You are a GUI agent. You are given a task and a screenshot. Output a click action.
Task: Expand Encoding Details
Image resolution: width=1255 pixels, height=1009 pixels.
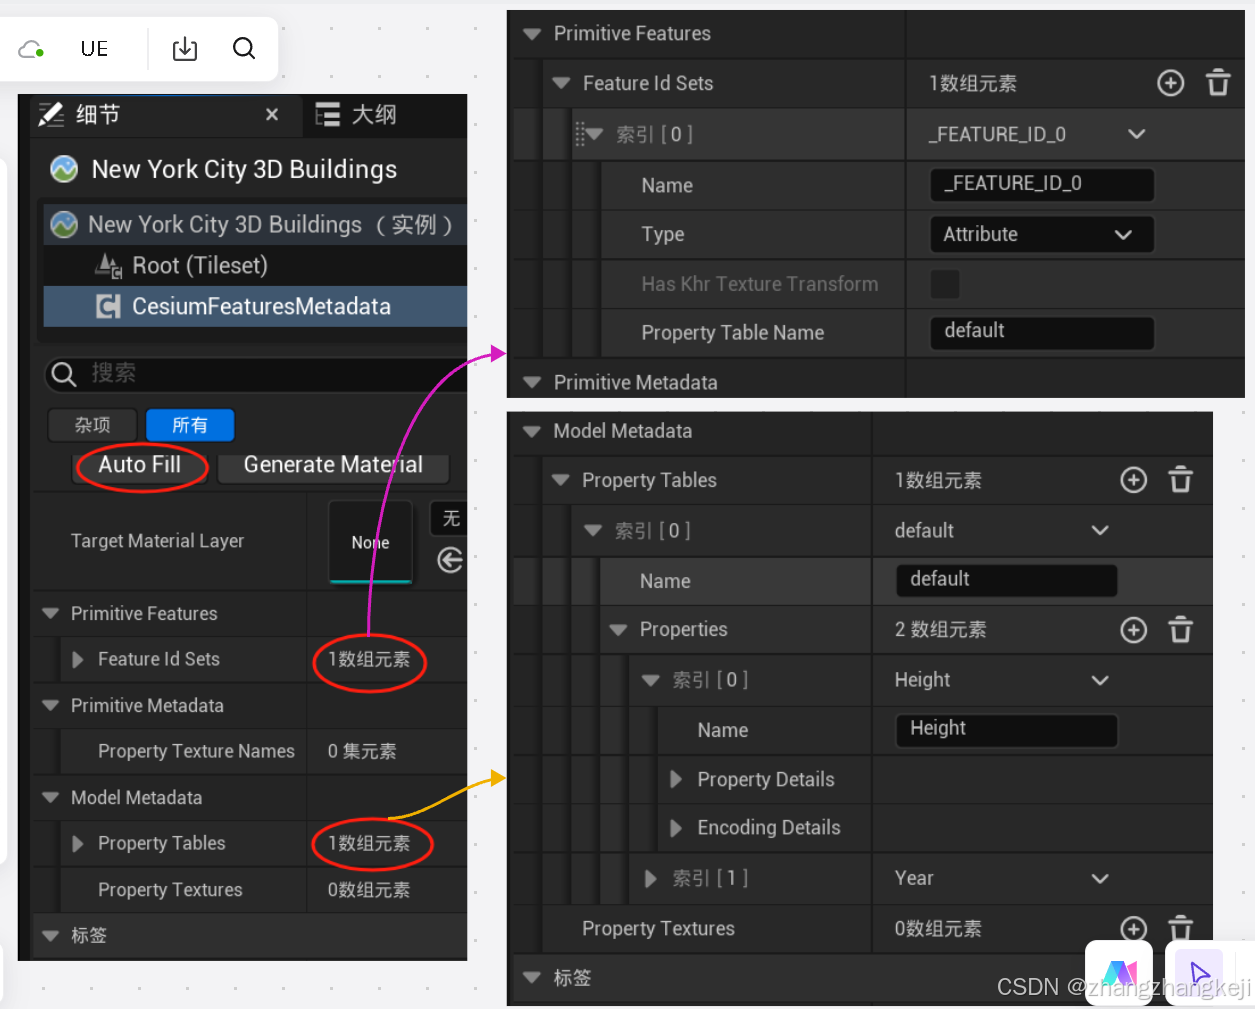[x=677, y=828]
